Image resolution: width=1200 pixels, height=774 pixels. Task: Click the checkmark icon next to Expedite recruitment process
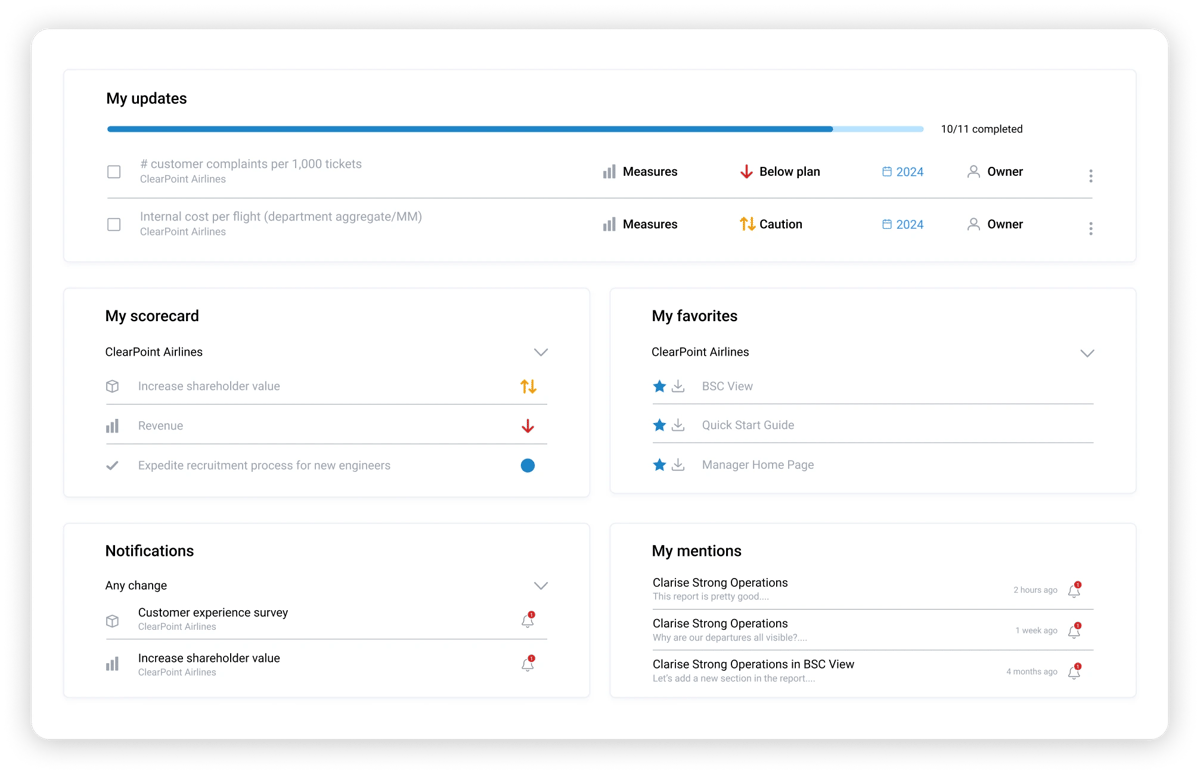[112, 466]
